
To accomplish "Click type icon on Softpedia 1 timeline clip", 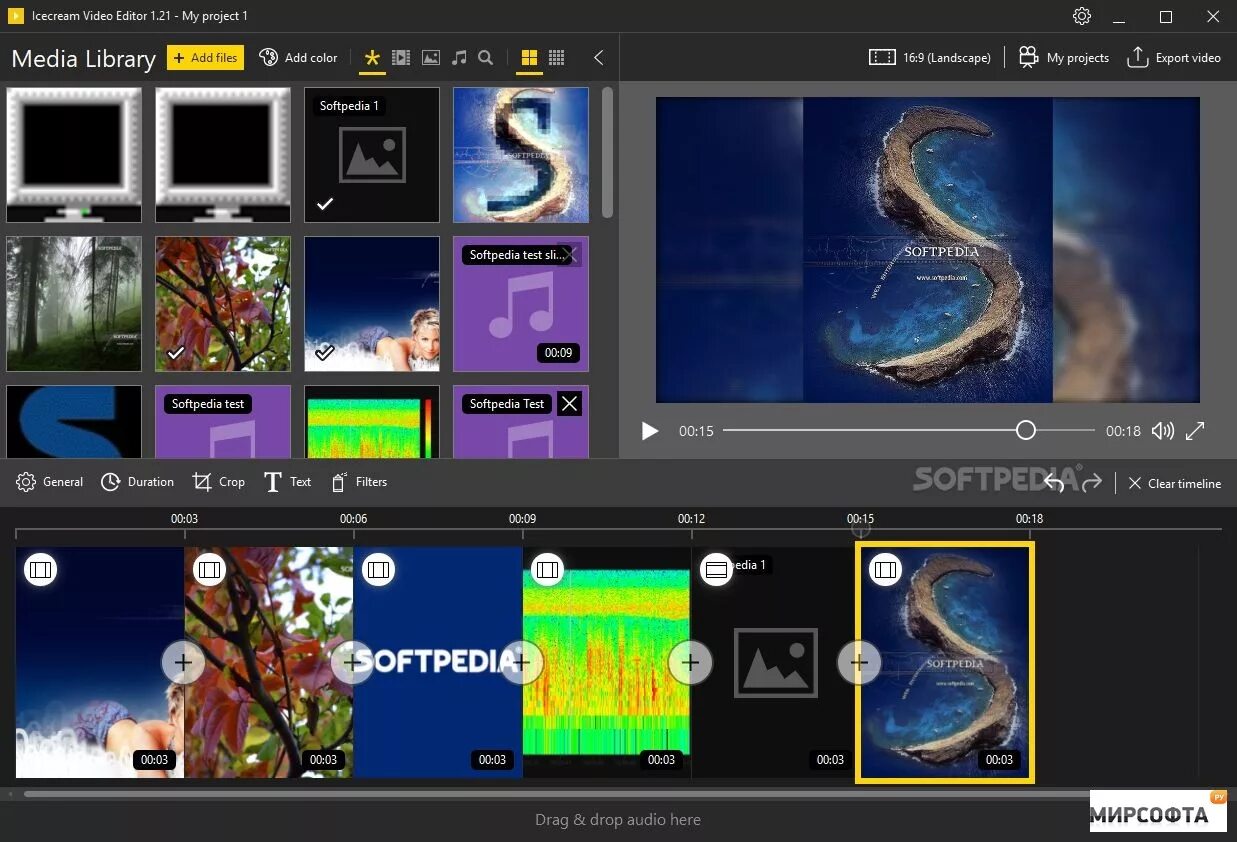I will [716, 570].
